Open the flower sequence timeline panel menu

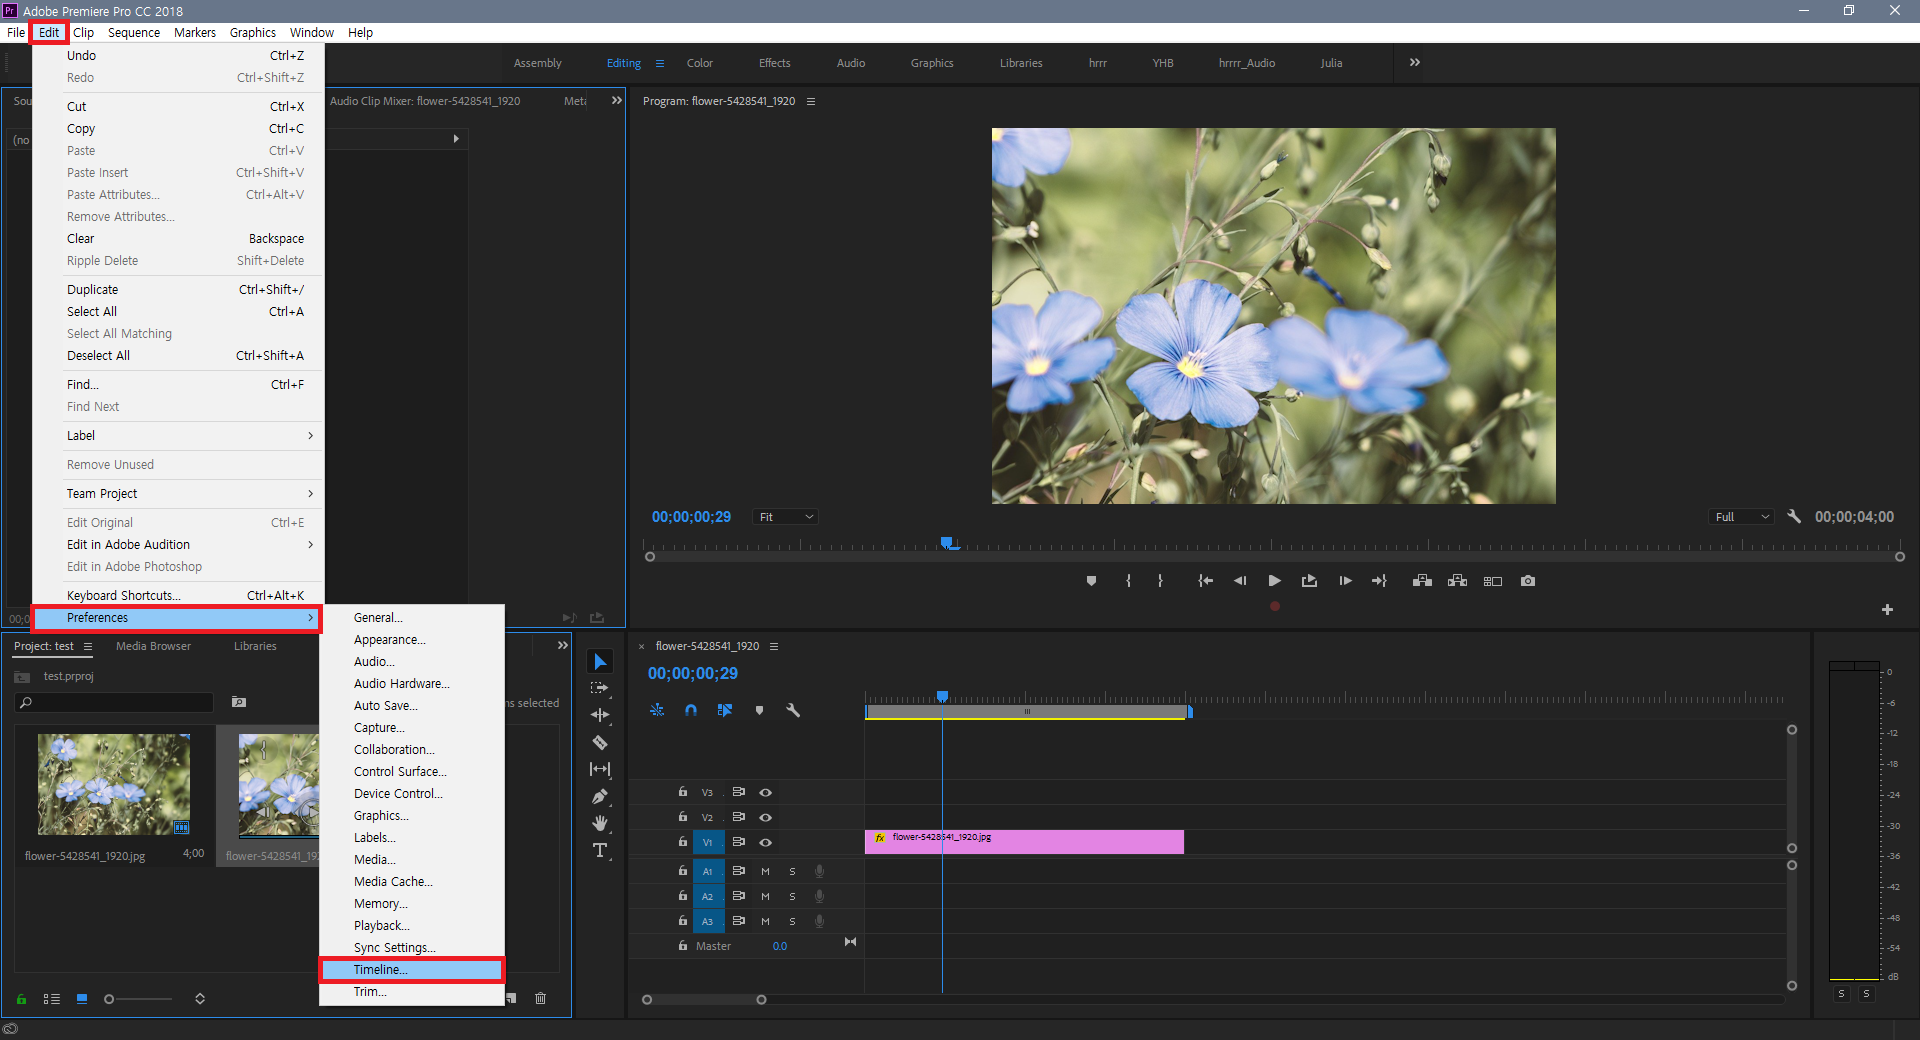click(774, 646)
